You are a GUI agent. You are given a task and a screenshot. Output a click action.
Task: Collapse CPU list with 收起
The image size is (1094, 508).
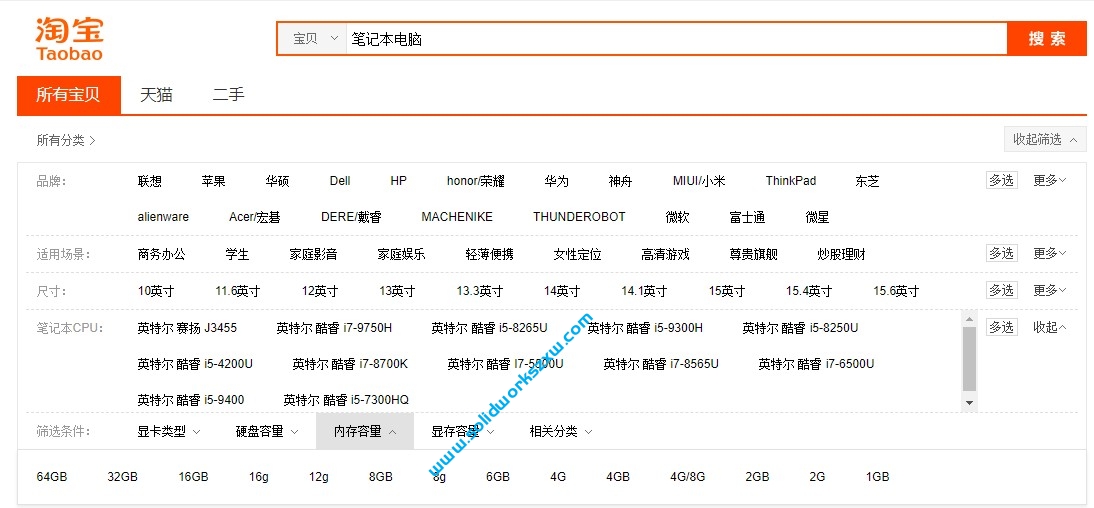[x=1049, y=327]
